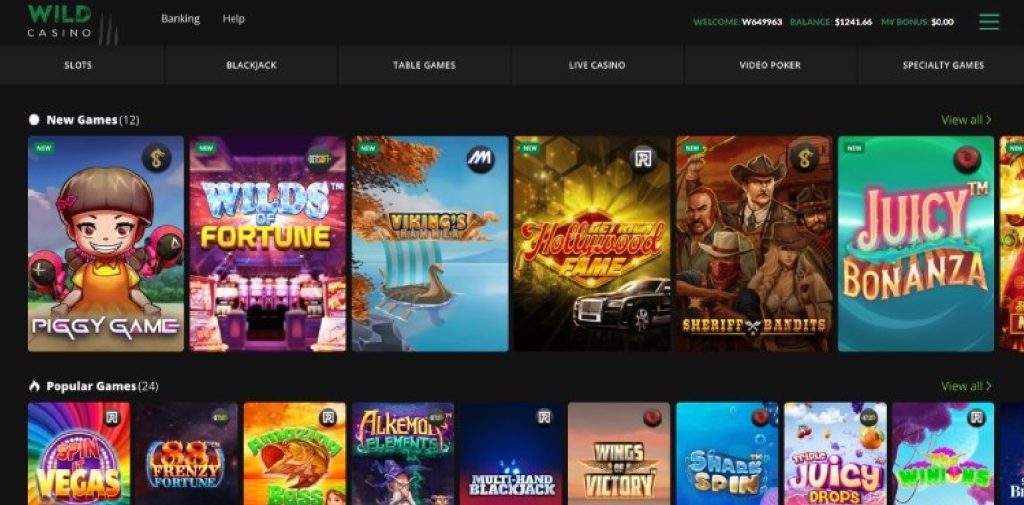Viewport: 1024px width, 505px height.
Task: Click red provider badge on Juicy Bonanza
Action: [967, 159]
